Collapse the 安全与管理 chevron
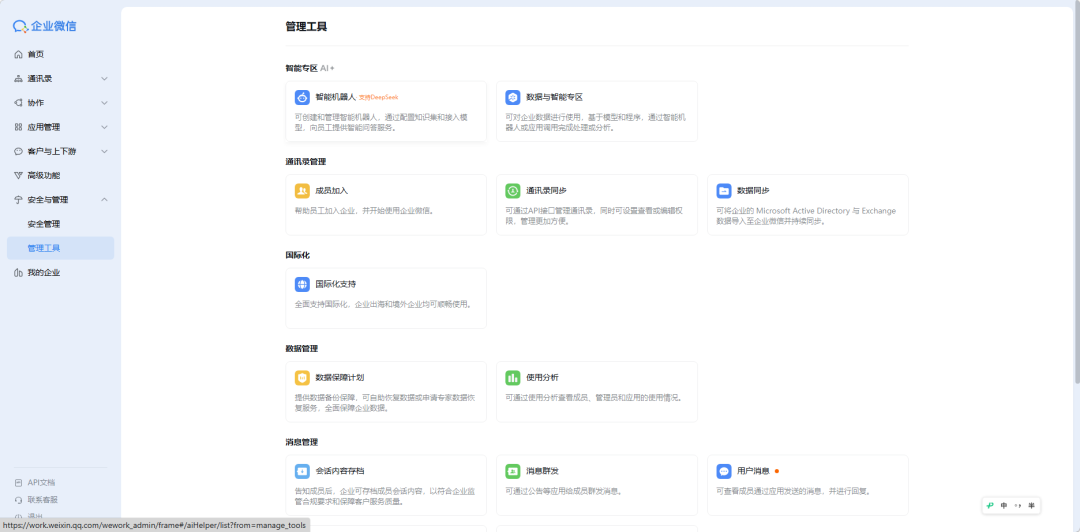Image resolution: width=1080 pixels, height=532 pixels. click(x=105, y=200)
